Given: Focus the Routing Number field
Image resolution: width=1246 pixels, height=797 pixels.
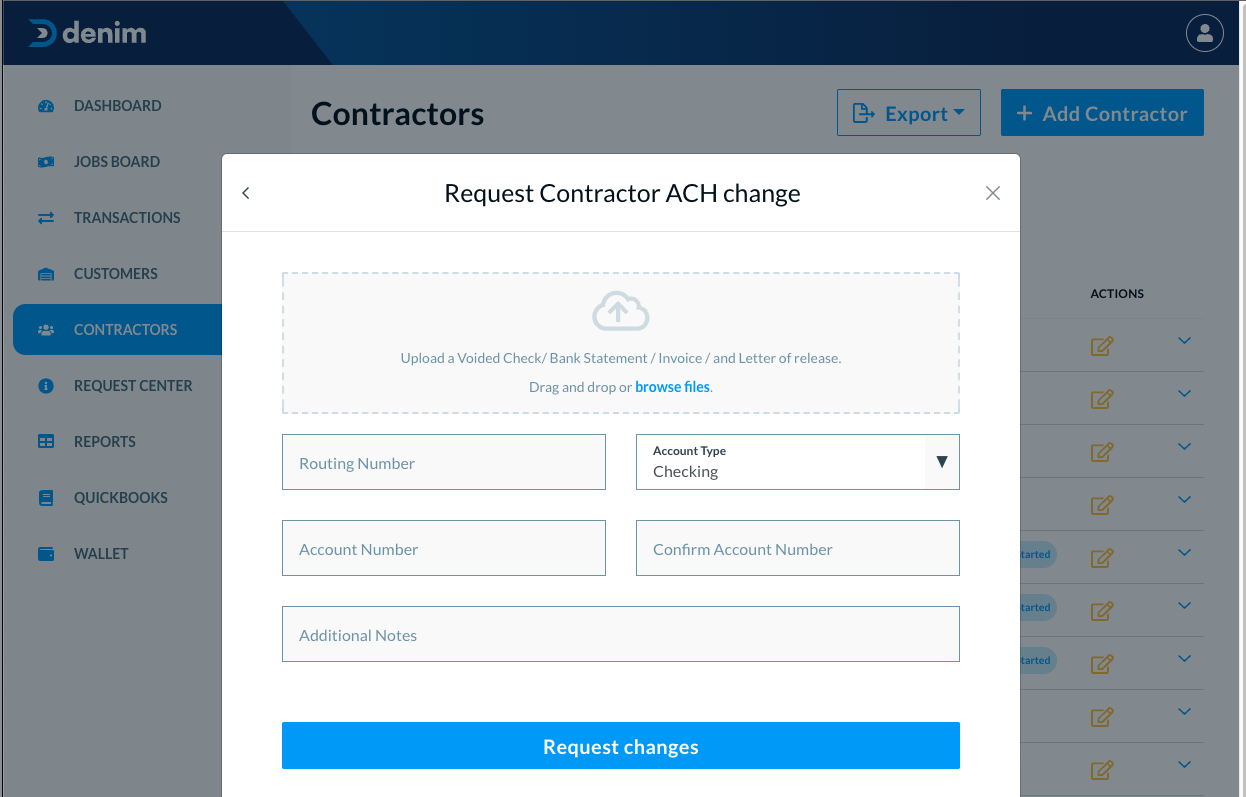Looking at the screenshot, I should tap(444, 462).
